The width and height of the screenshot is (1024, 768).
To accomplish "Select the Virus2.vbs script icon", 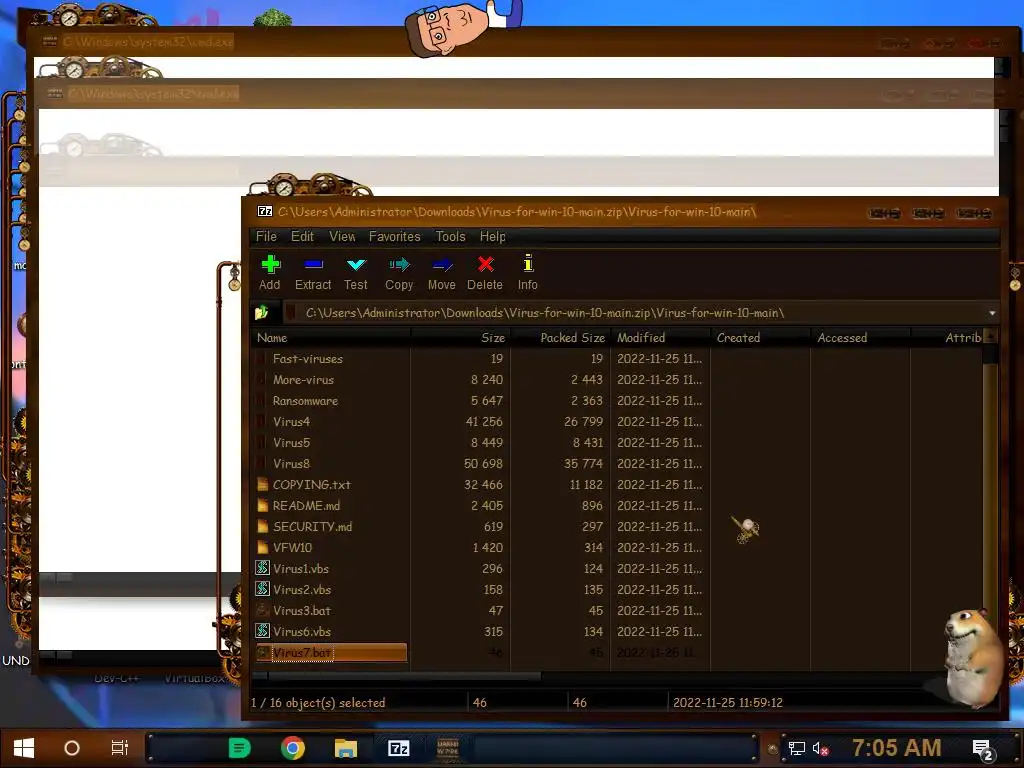I will pos(263,589).
